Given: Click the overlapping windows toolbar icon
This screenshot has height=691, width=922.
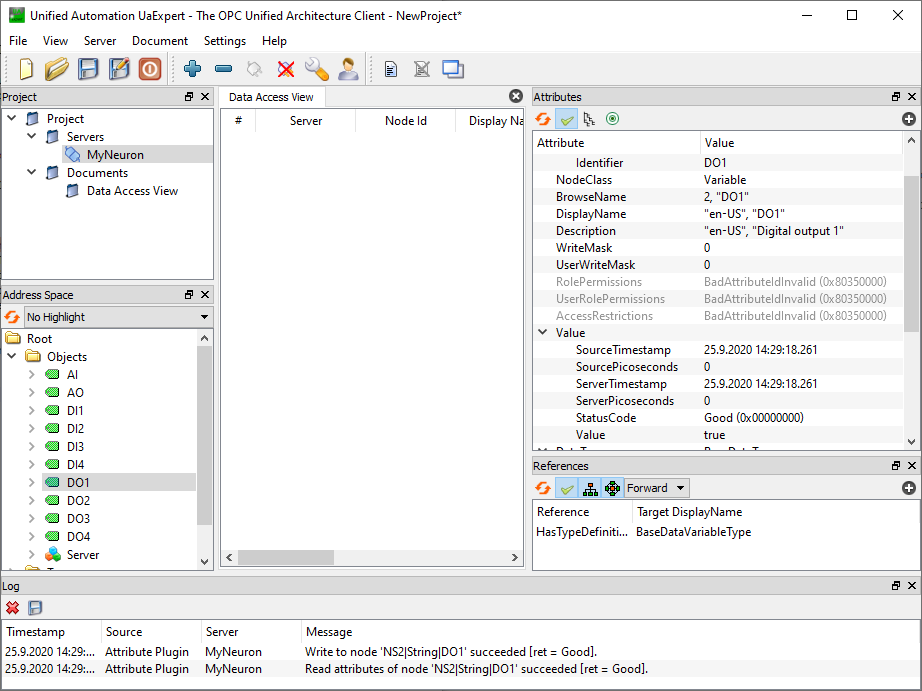Looking at the screenshot, I should coord(453,69).
